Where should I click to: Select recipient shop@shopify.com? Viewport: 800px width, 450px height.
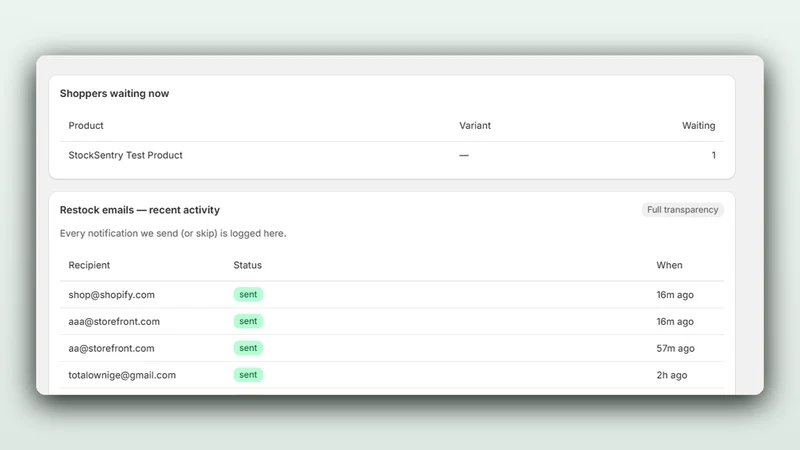click(x=111, y=295)
